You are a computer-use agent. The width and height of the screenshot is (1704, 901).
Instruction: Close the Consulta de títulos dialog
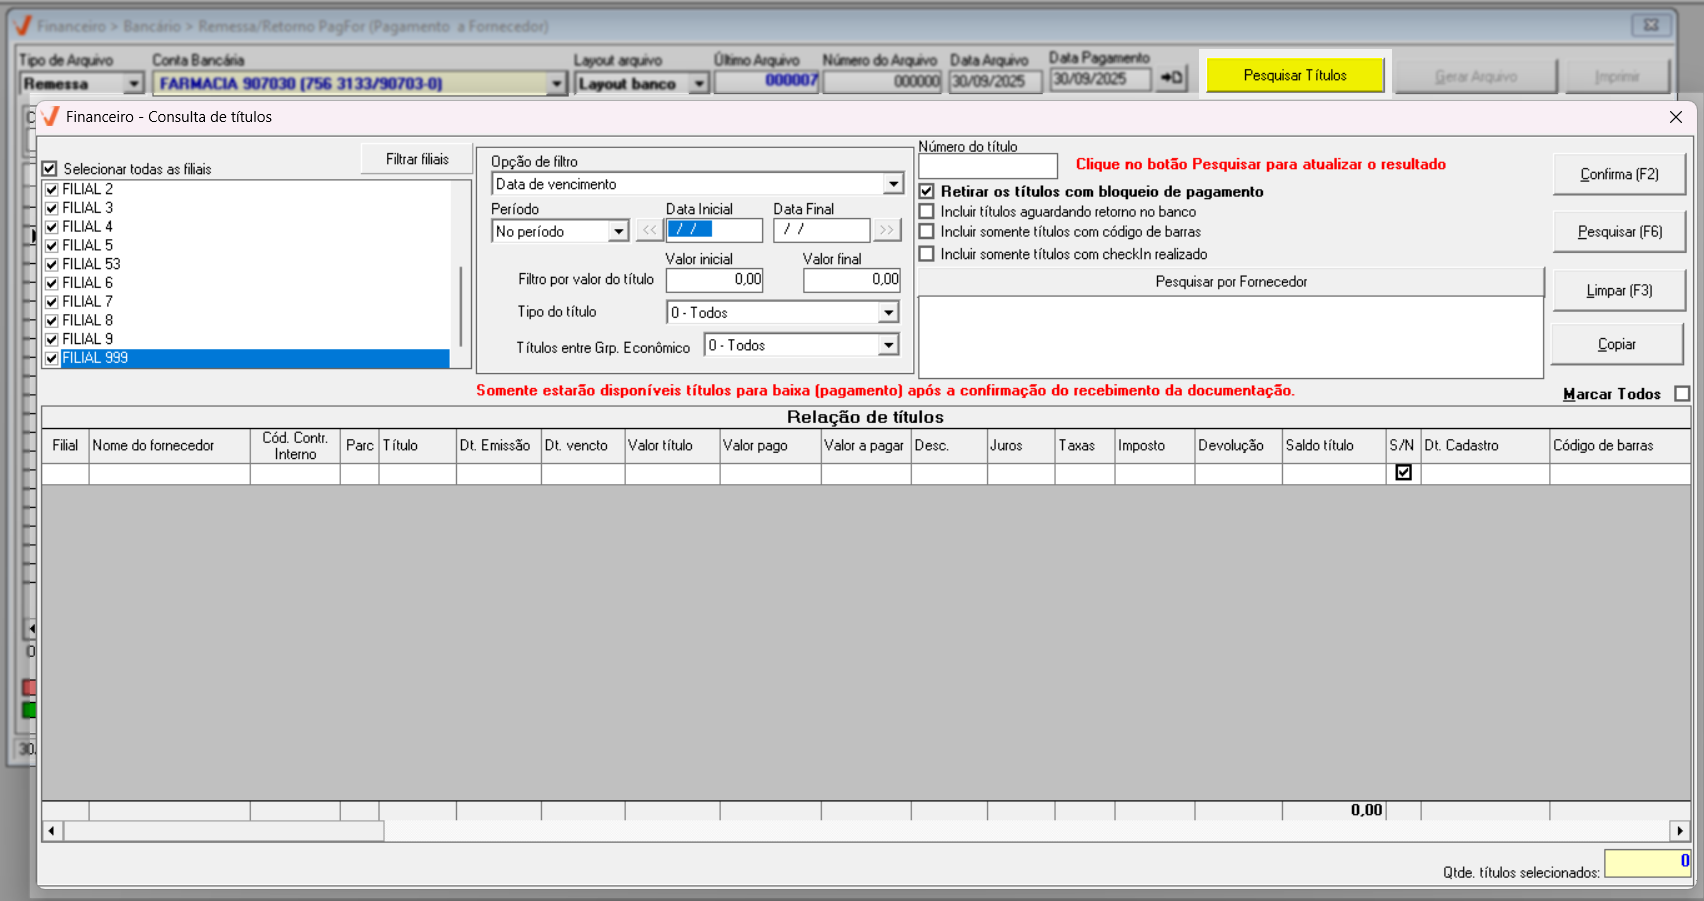pos(1676,117)
